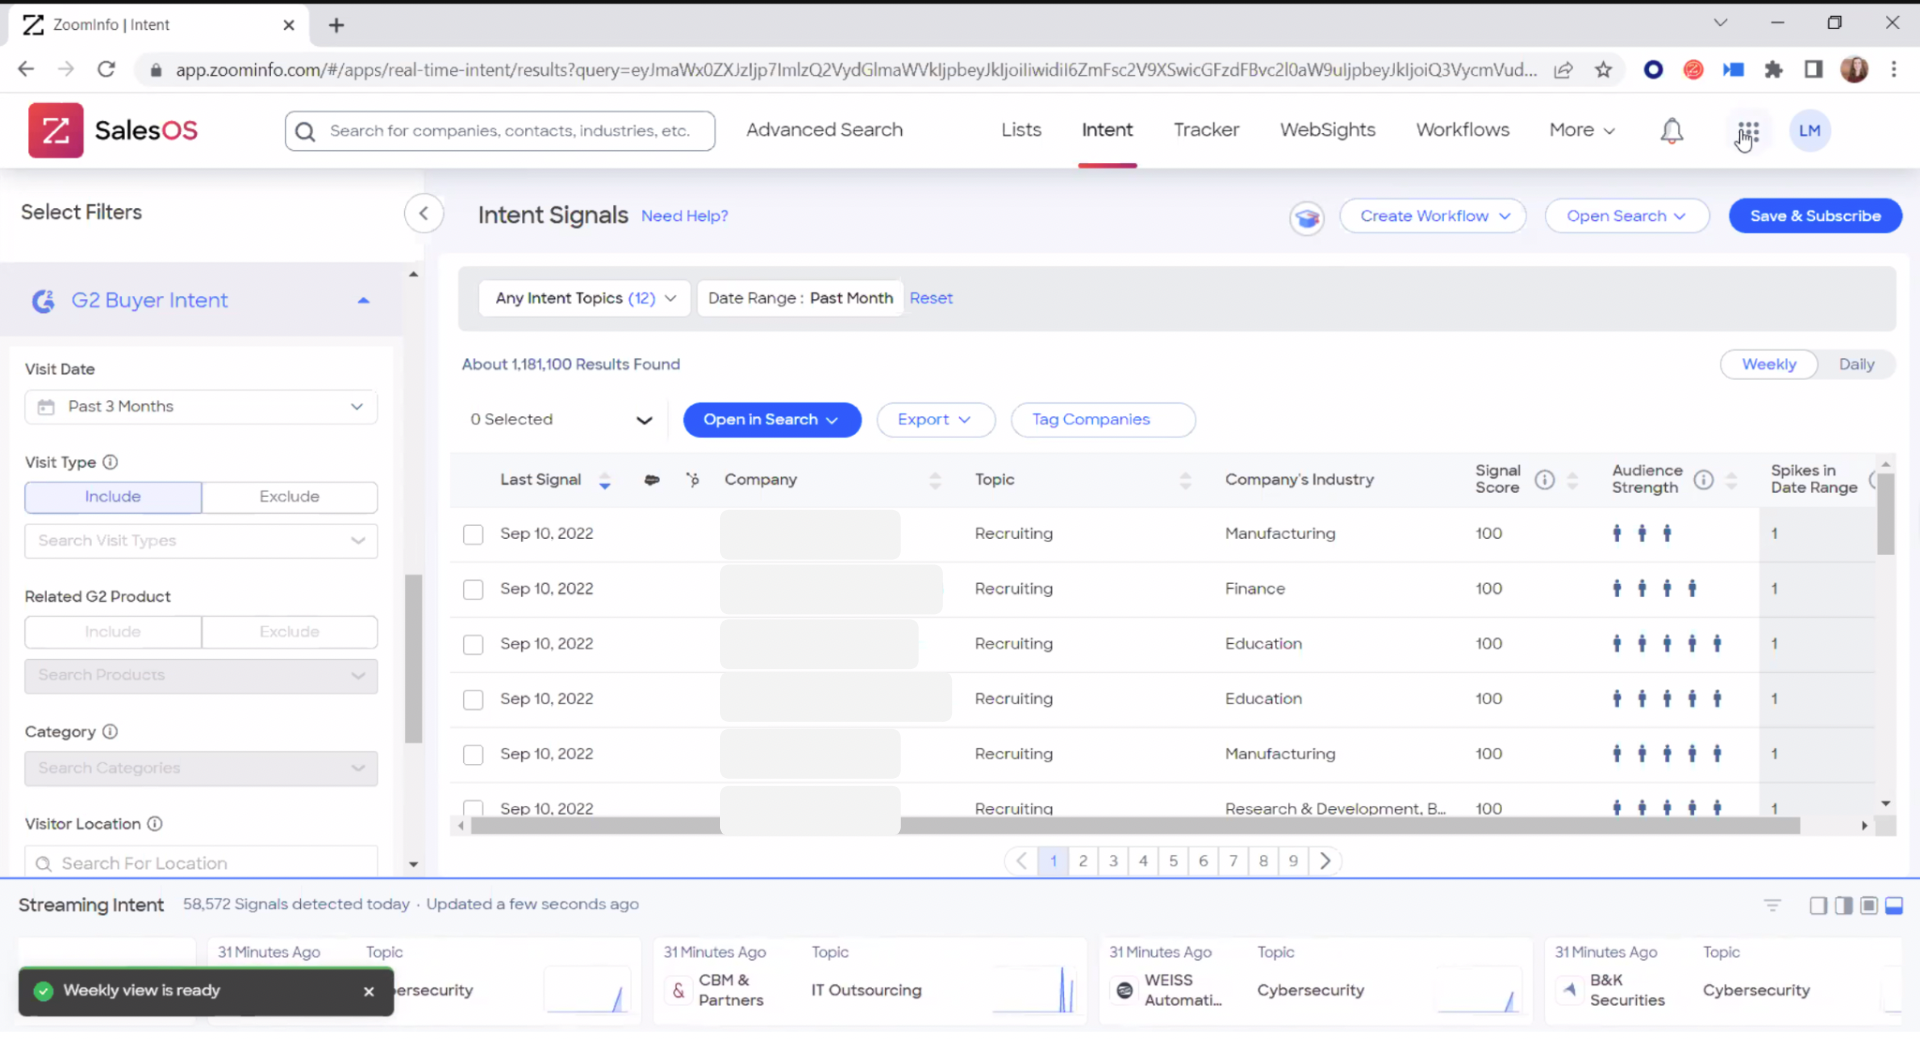
Task: Show info for Visitor Location
Action: coord(155,824)
